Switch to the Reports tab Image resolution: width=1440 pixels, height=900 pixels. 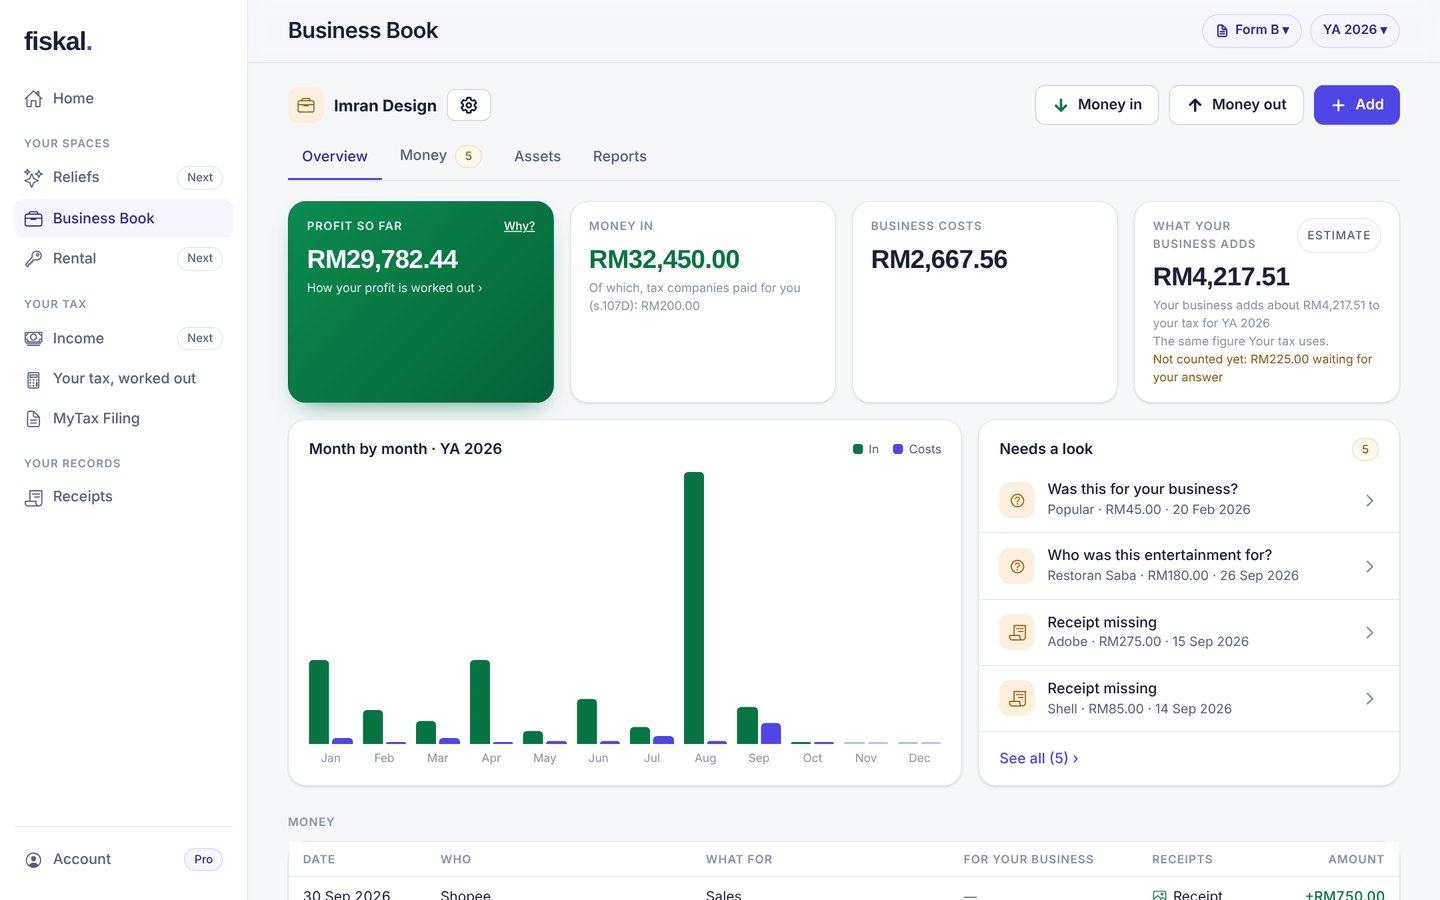point(620,156)
